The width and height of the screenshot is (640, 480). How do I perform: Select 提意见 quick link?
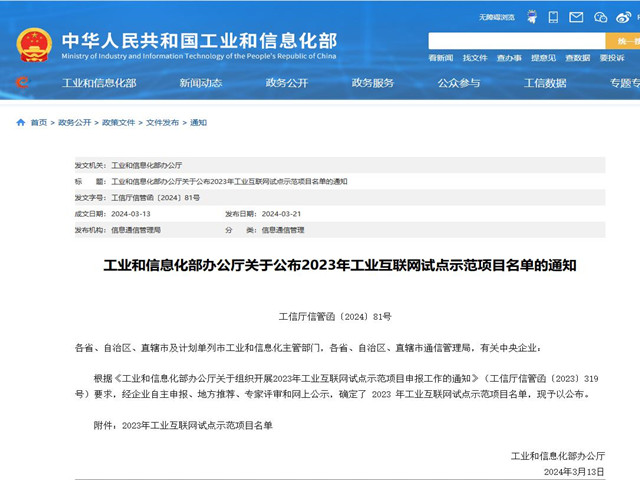click(543, 58)
